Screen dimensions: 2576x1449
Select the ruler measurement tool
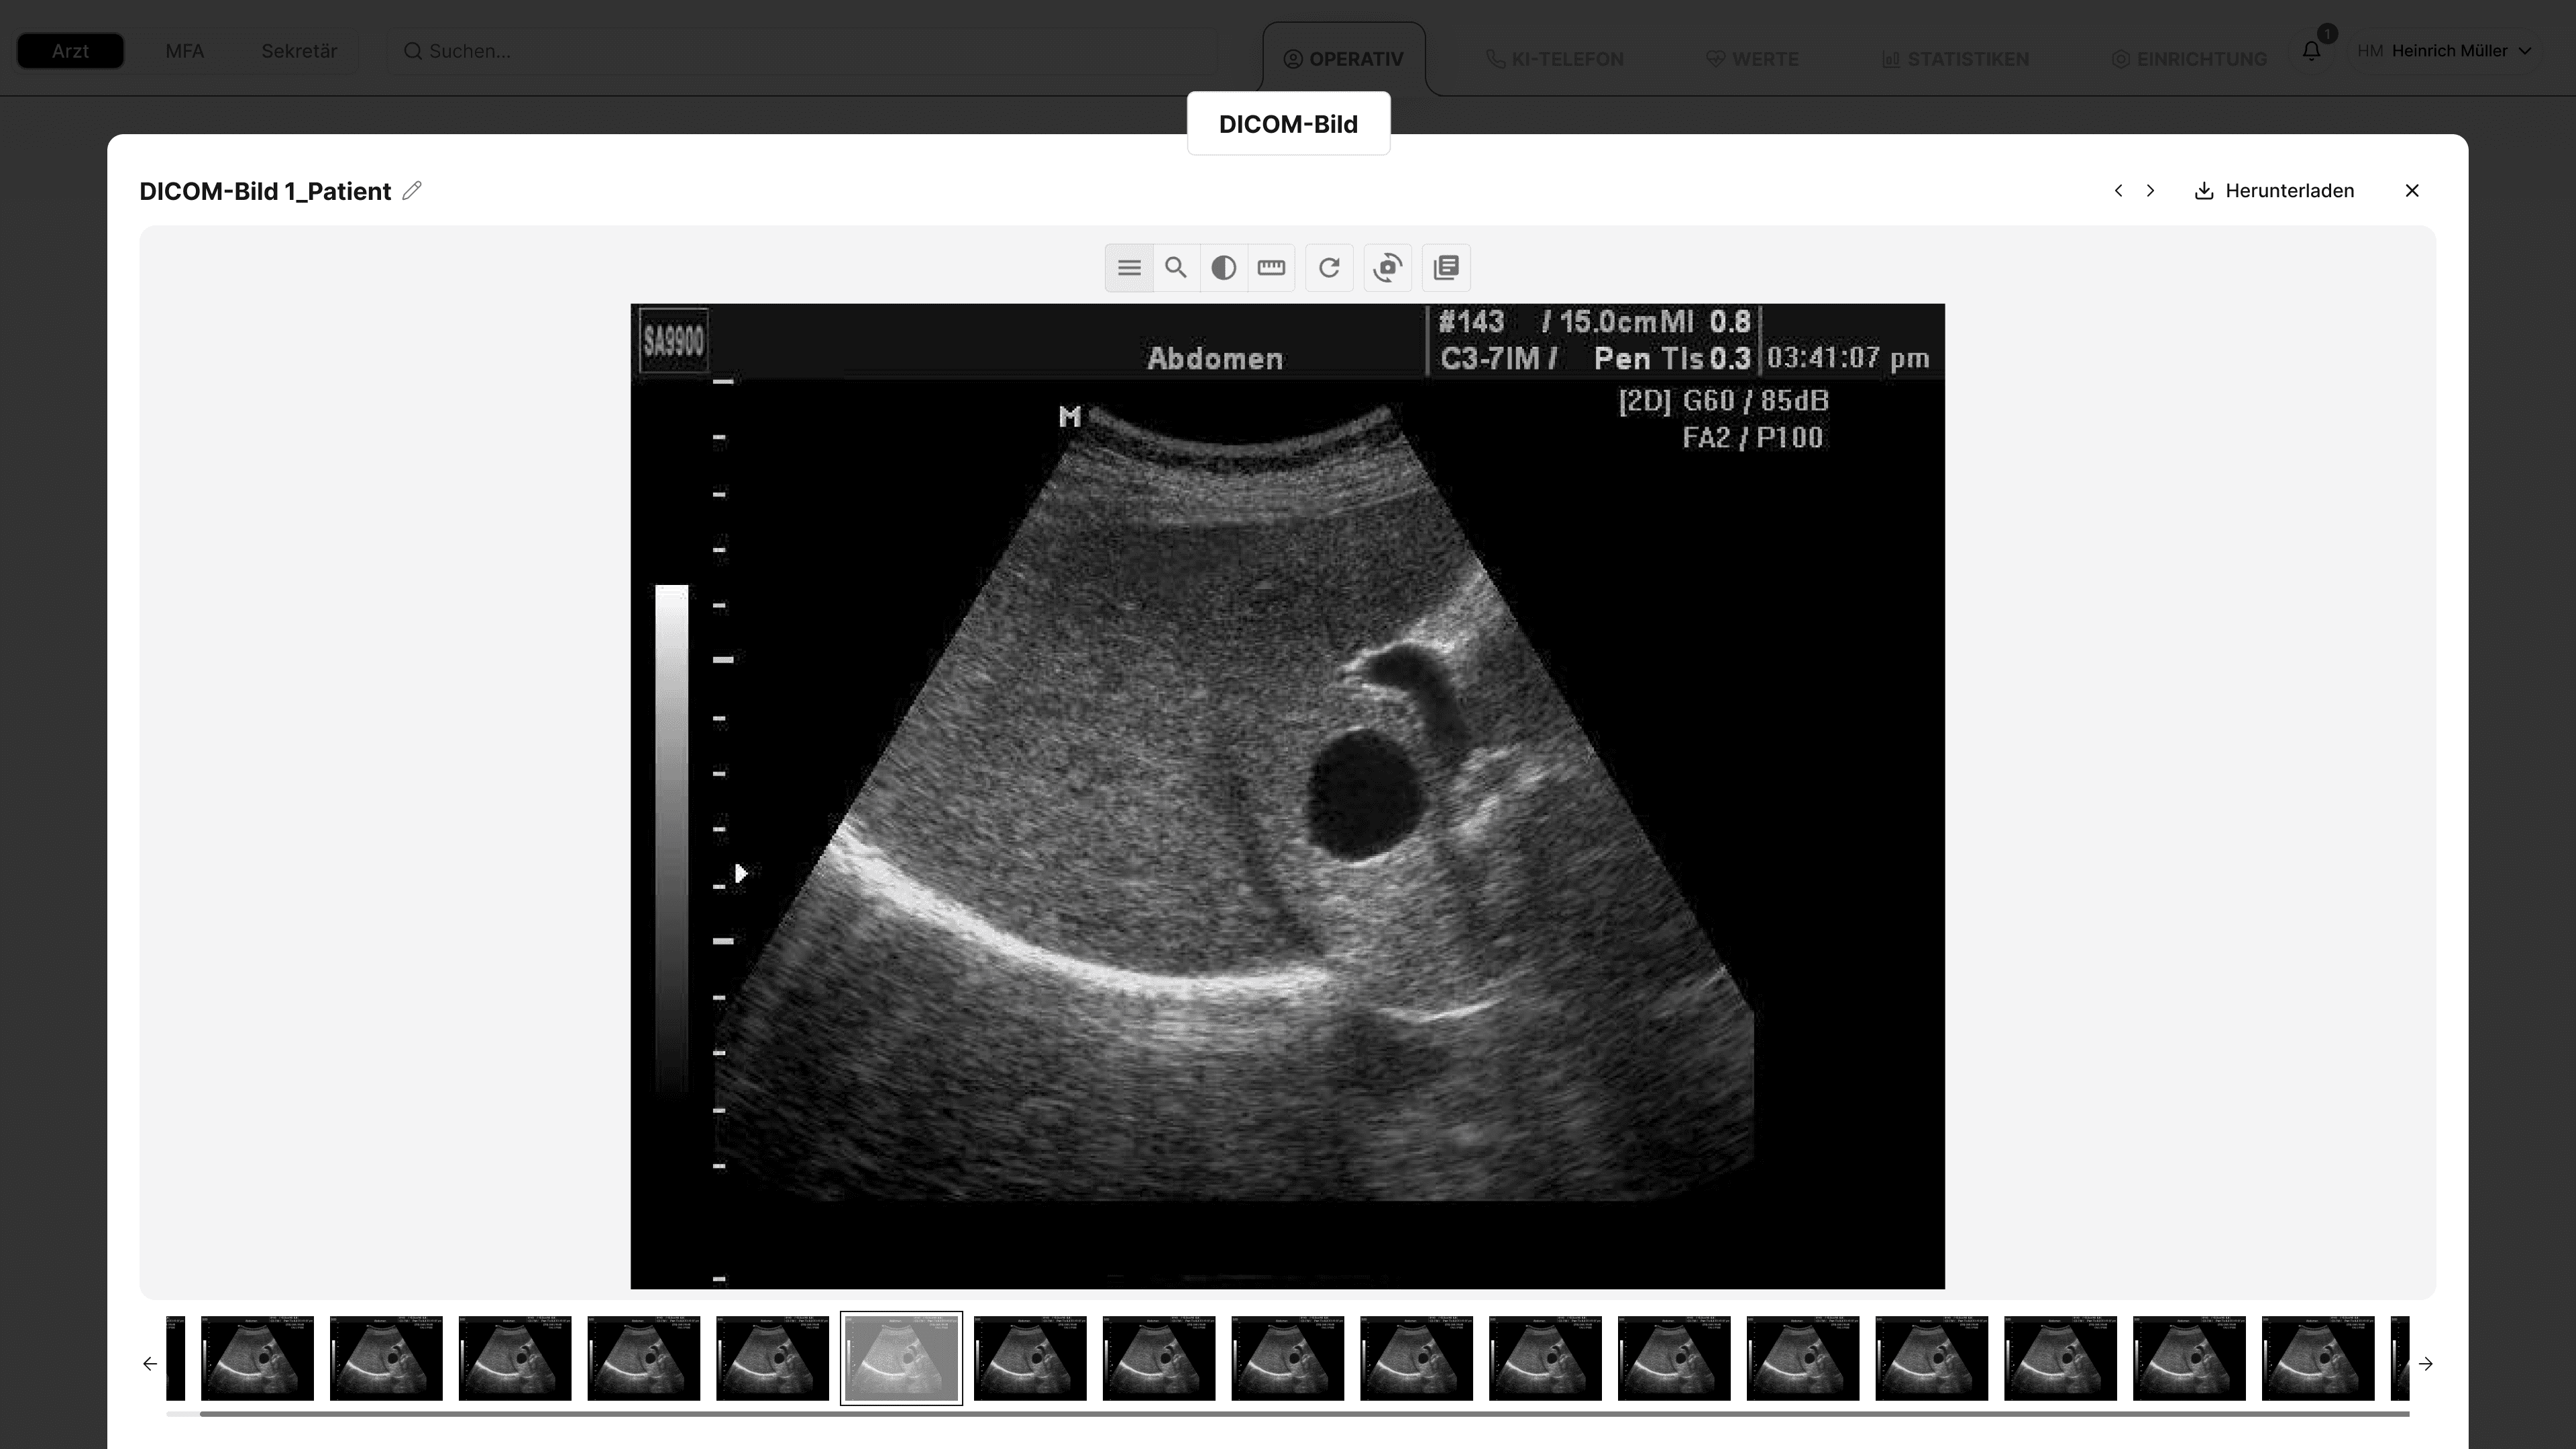[x=1271, y=268]
